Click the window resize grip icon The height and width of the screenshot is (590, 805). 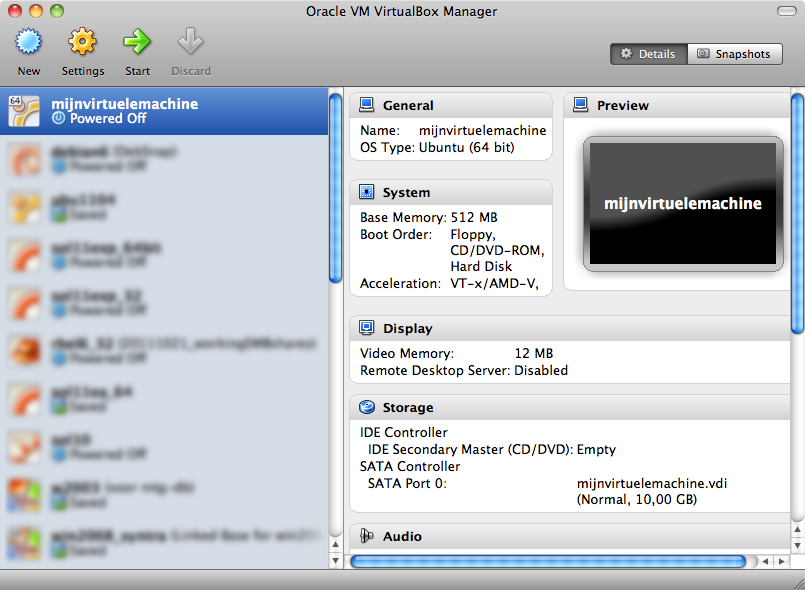[x=798, y=583]
